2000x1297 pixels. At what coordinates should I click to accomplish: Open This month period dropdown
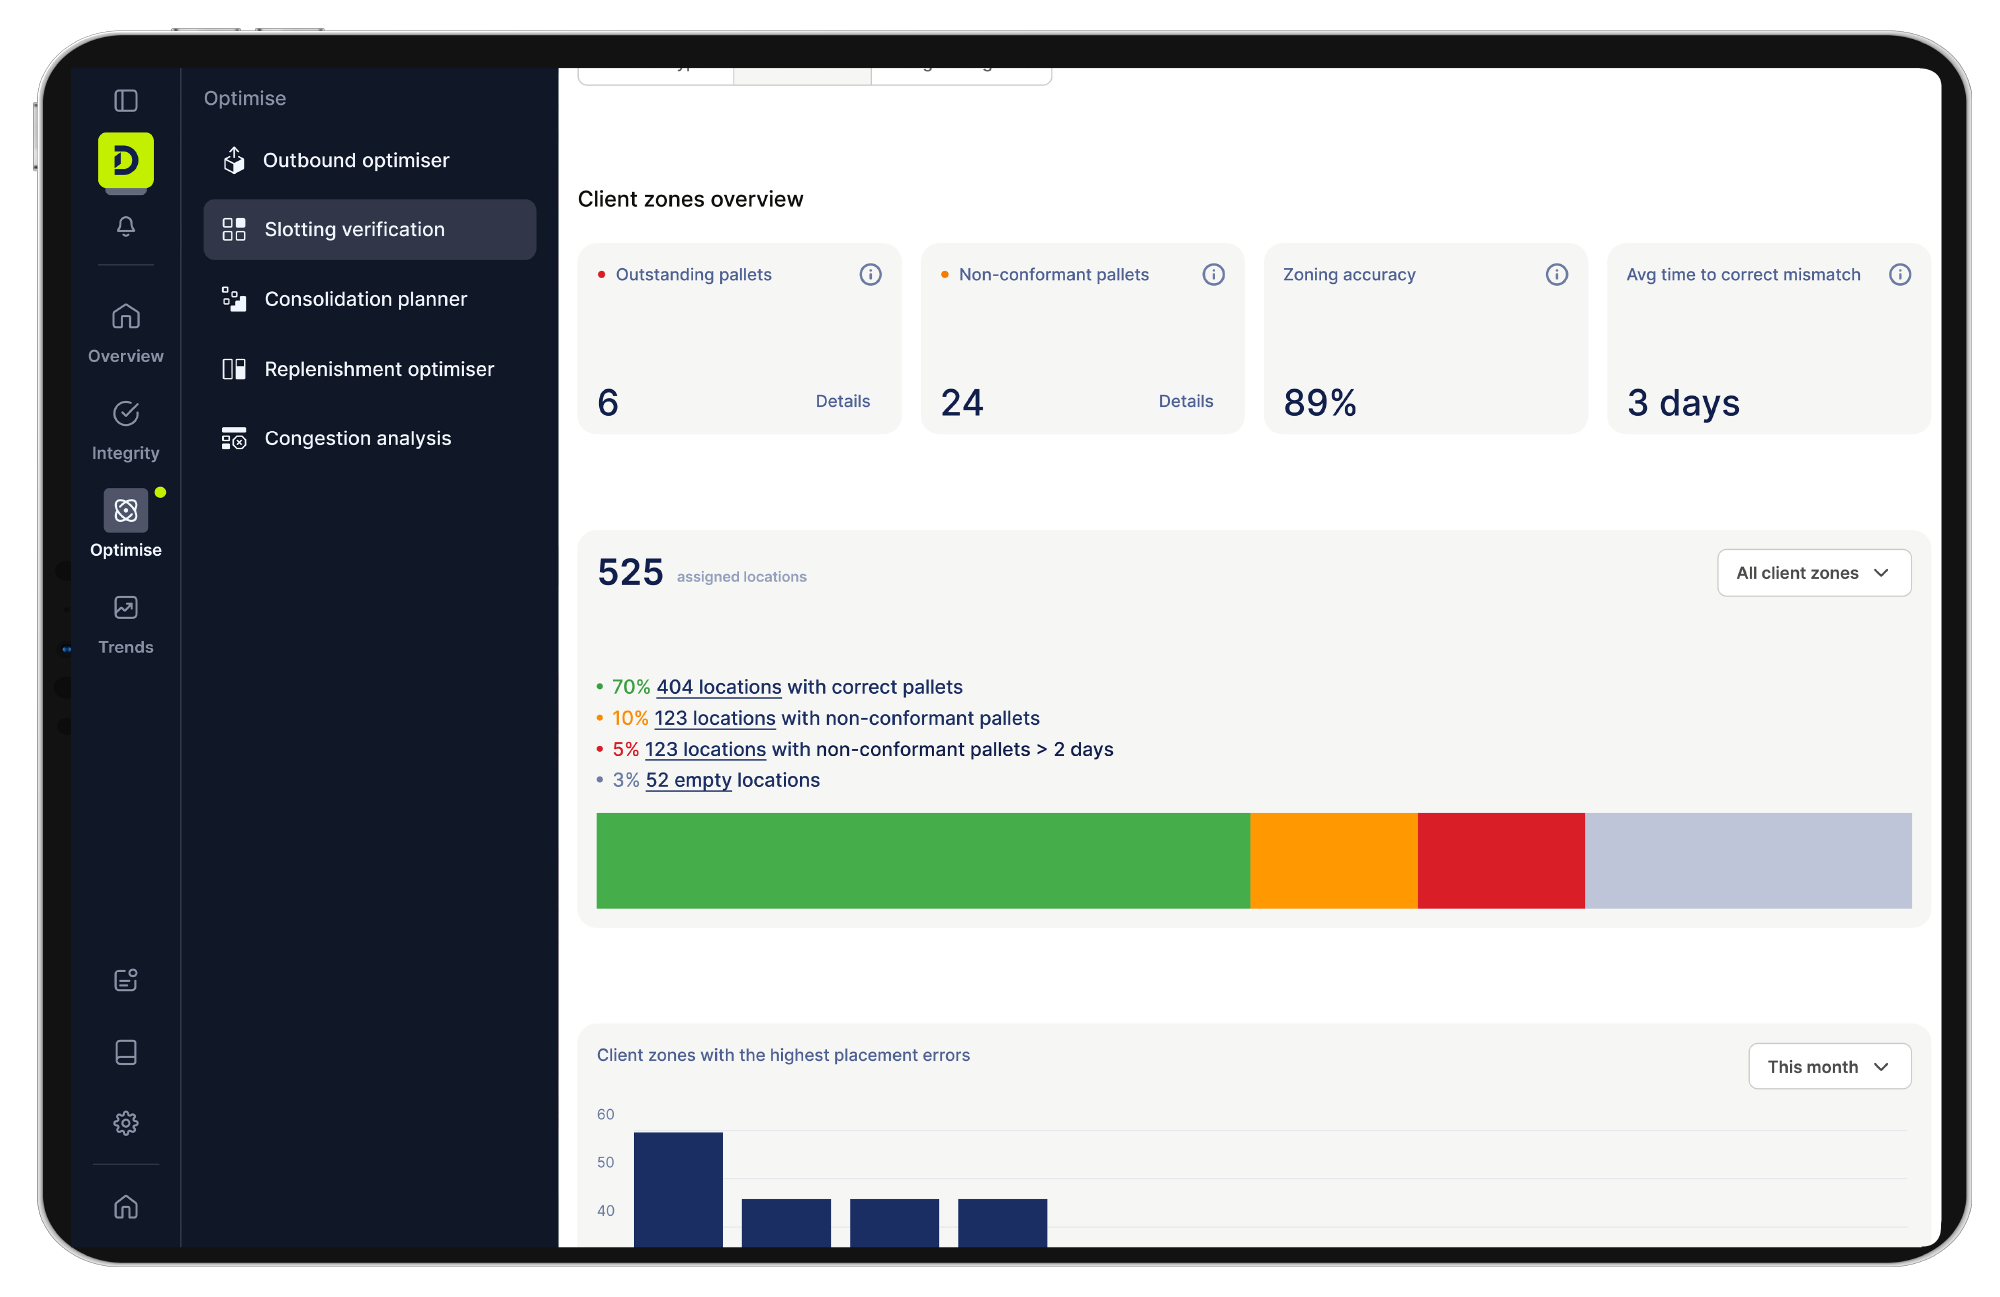point(1829,1067)
